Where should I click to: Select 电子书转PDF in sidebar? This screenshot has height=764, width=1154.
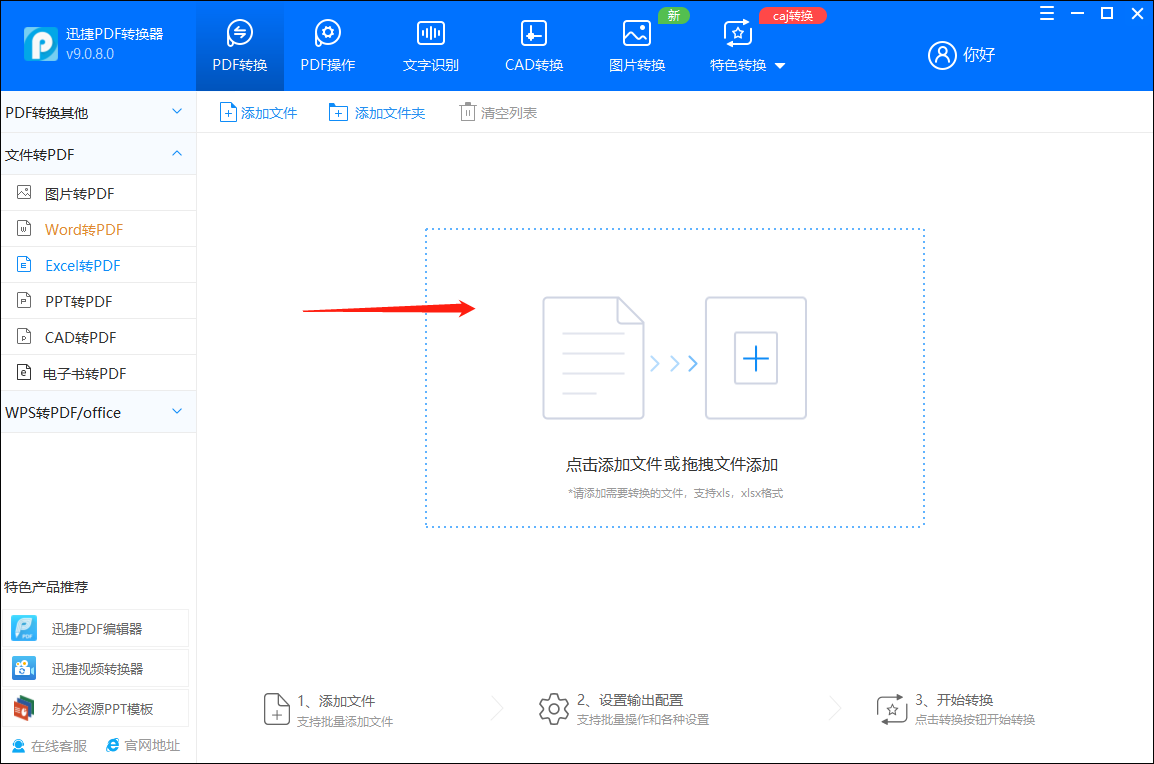(x=98, y=373)
